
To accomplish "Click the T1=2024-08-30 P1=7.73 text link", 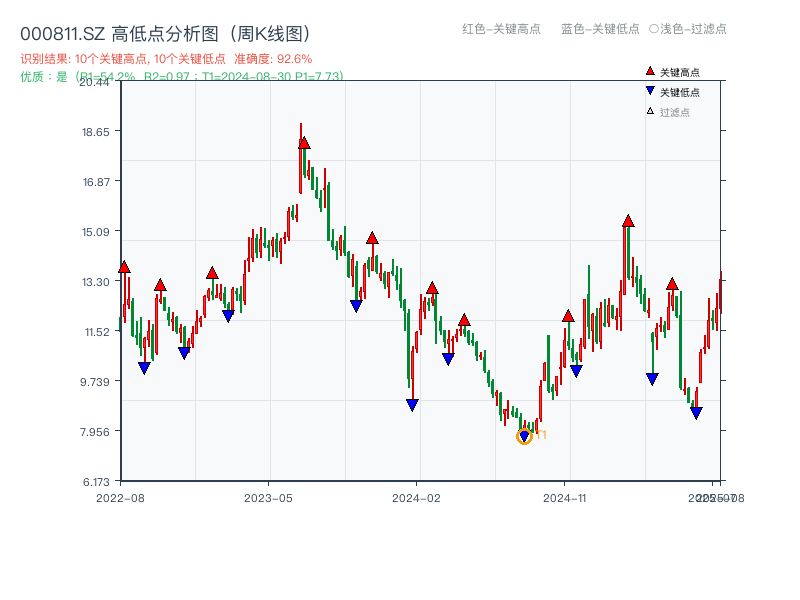I will click(x=283, y=77).
